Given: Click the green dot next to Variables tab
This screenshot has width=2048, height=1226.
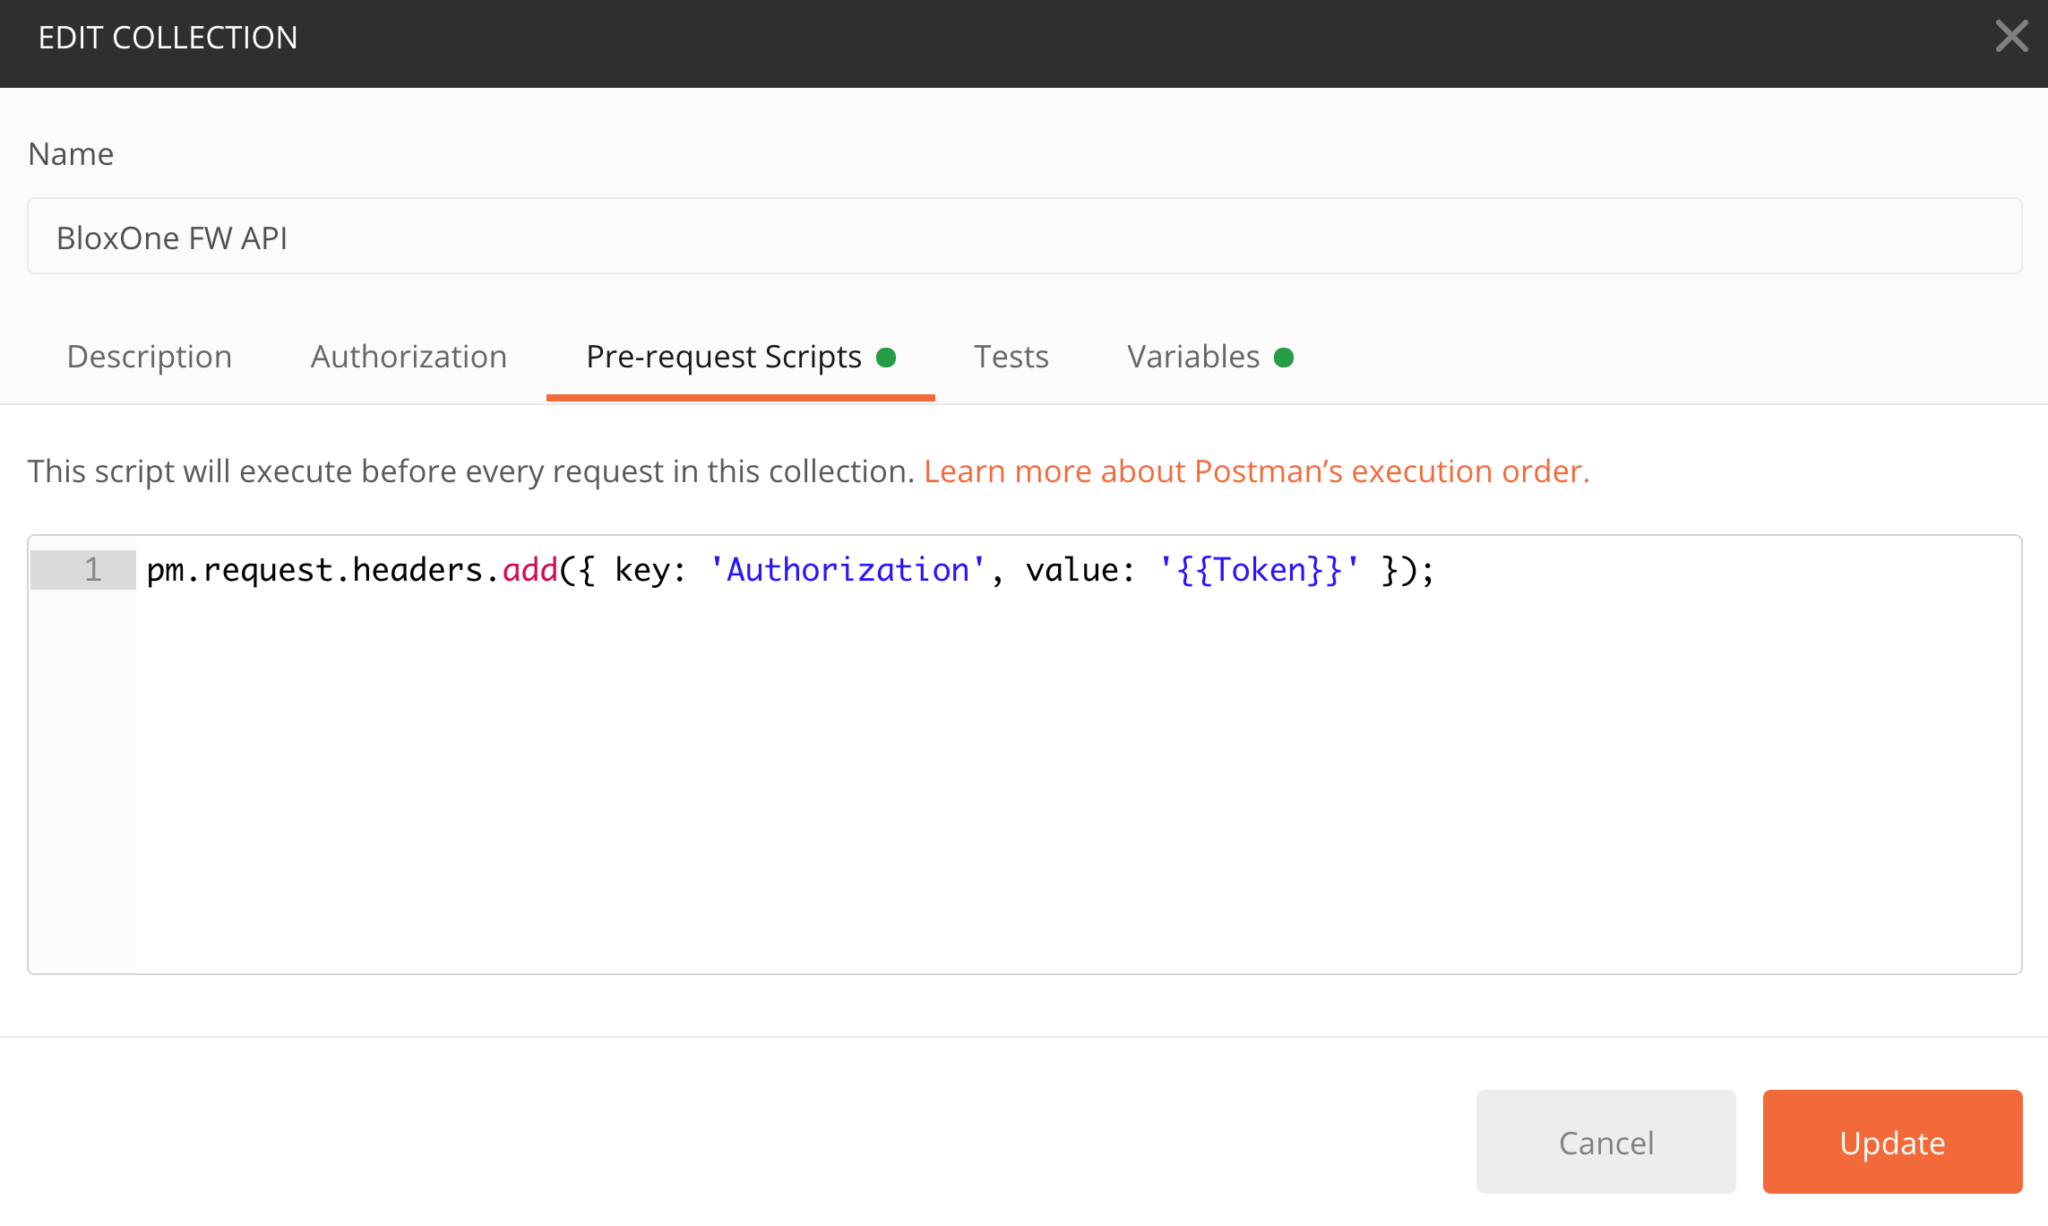Looking at the screenshot, I should [x=1285, y=356].
